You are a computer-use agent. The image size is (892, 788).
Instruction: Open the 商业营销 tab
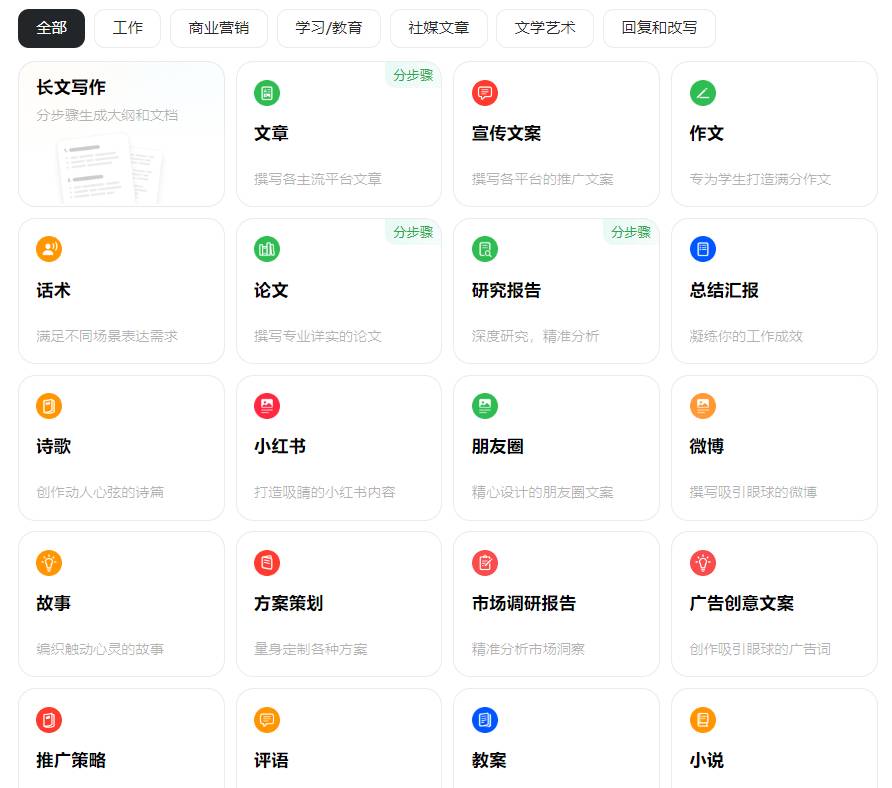tap(218, 28)
